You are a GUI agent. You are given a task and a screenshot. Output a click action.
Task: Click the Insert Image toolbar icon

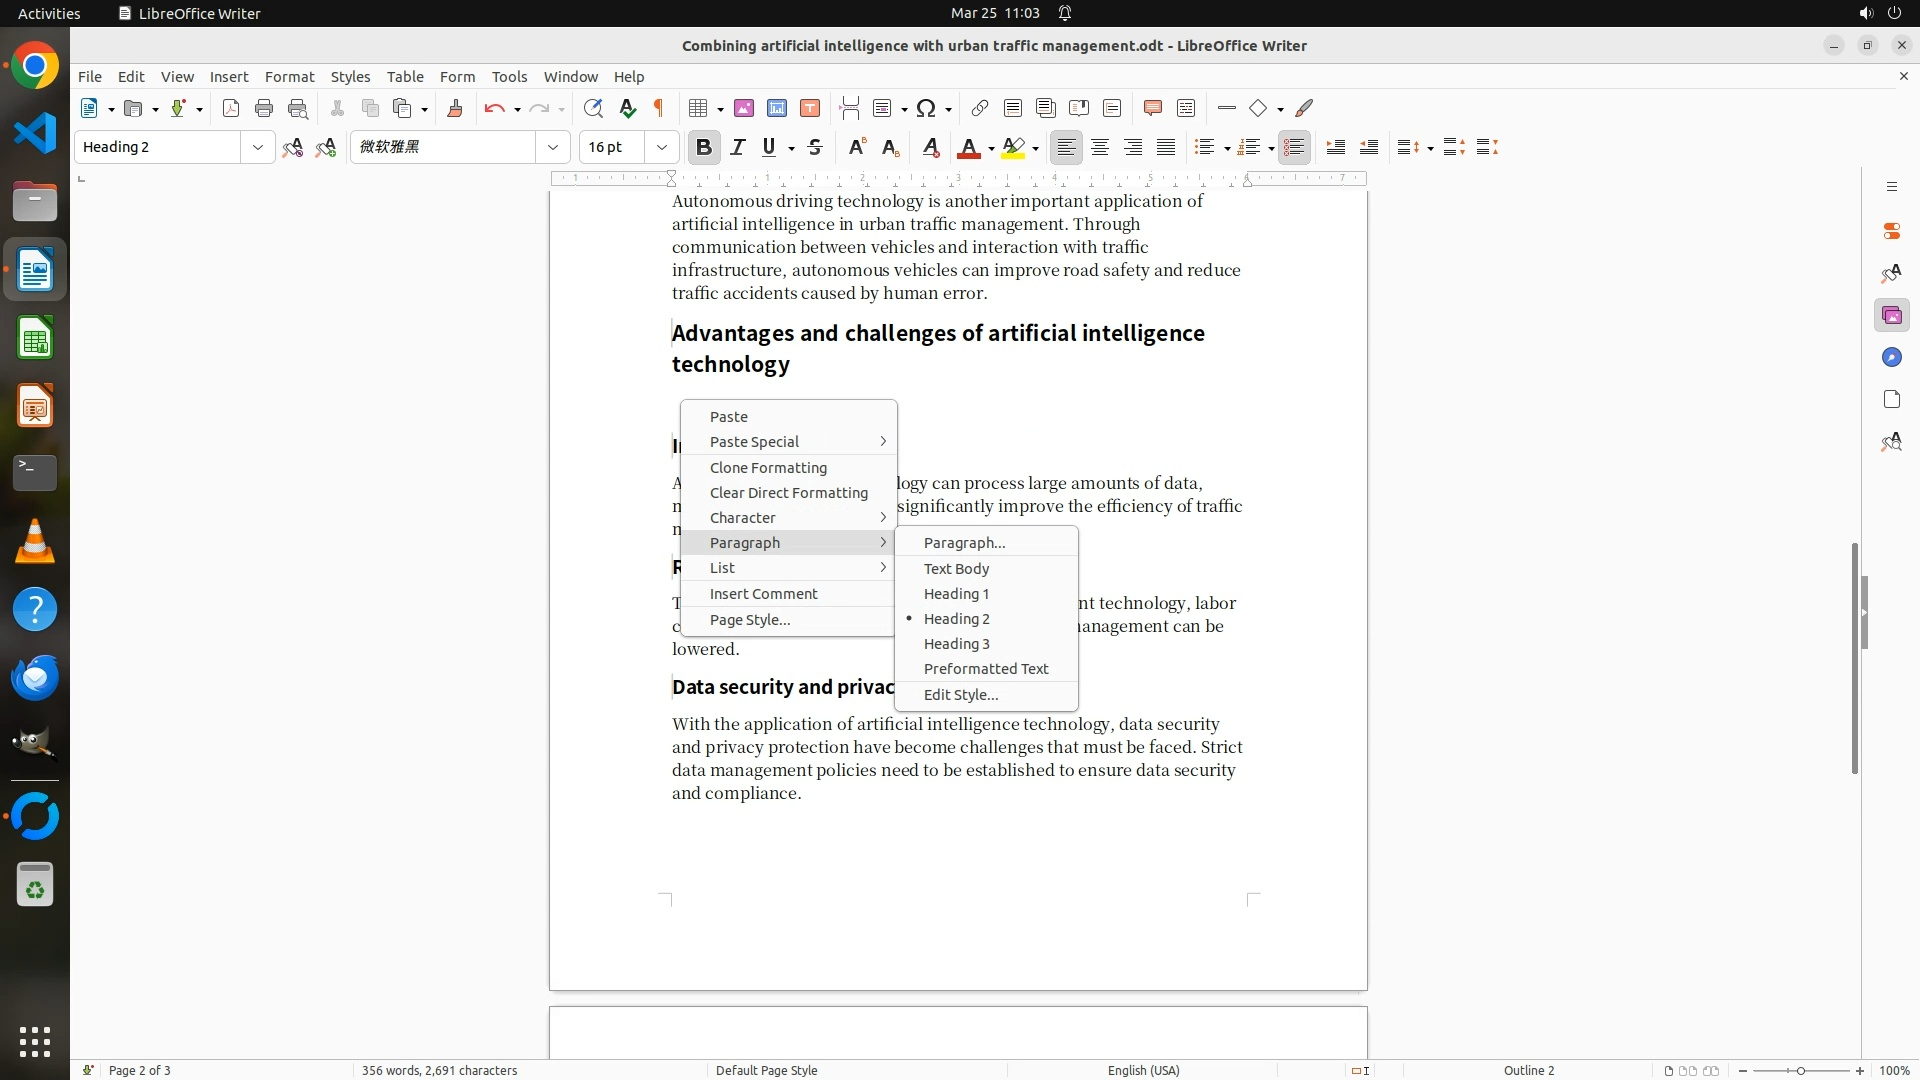pyautogui.click(x=744, y=108)
